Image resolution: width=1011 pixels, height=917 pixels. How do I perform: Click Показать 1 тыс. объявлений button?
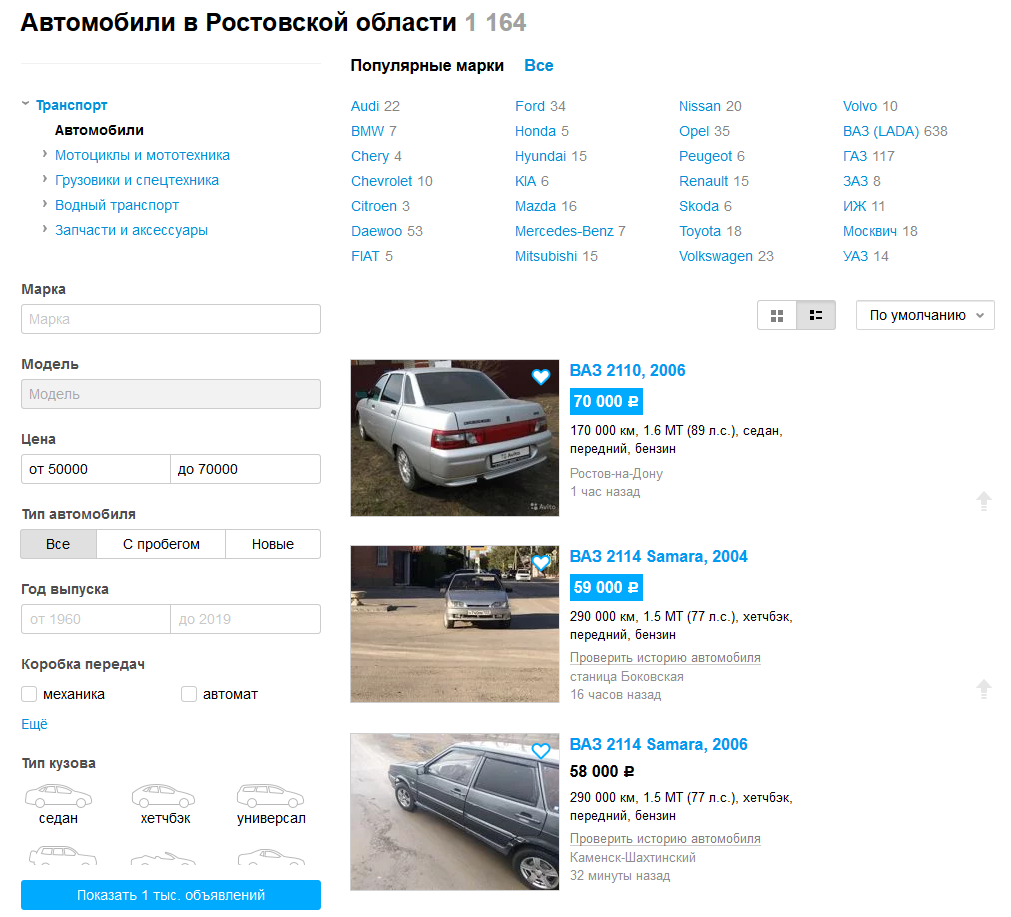click(170, 895)
